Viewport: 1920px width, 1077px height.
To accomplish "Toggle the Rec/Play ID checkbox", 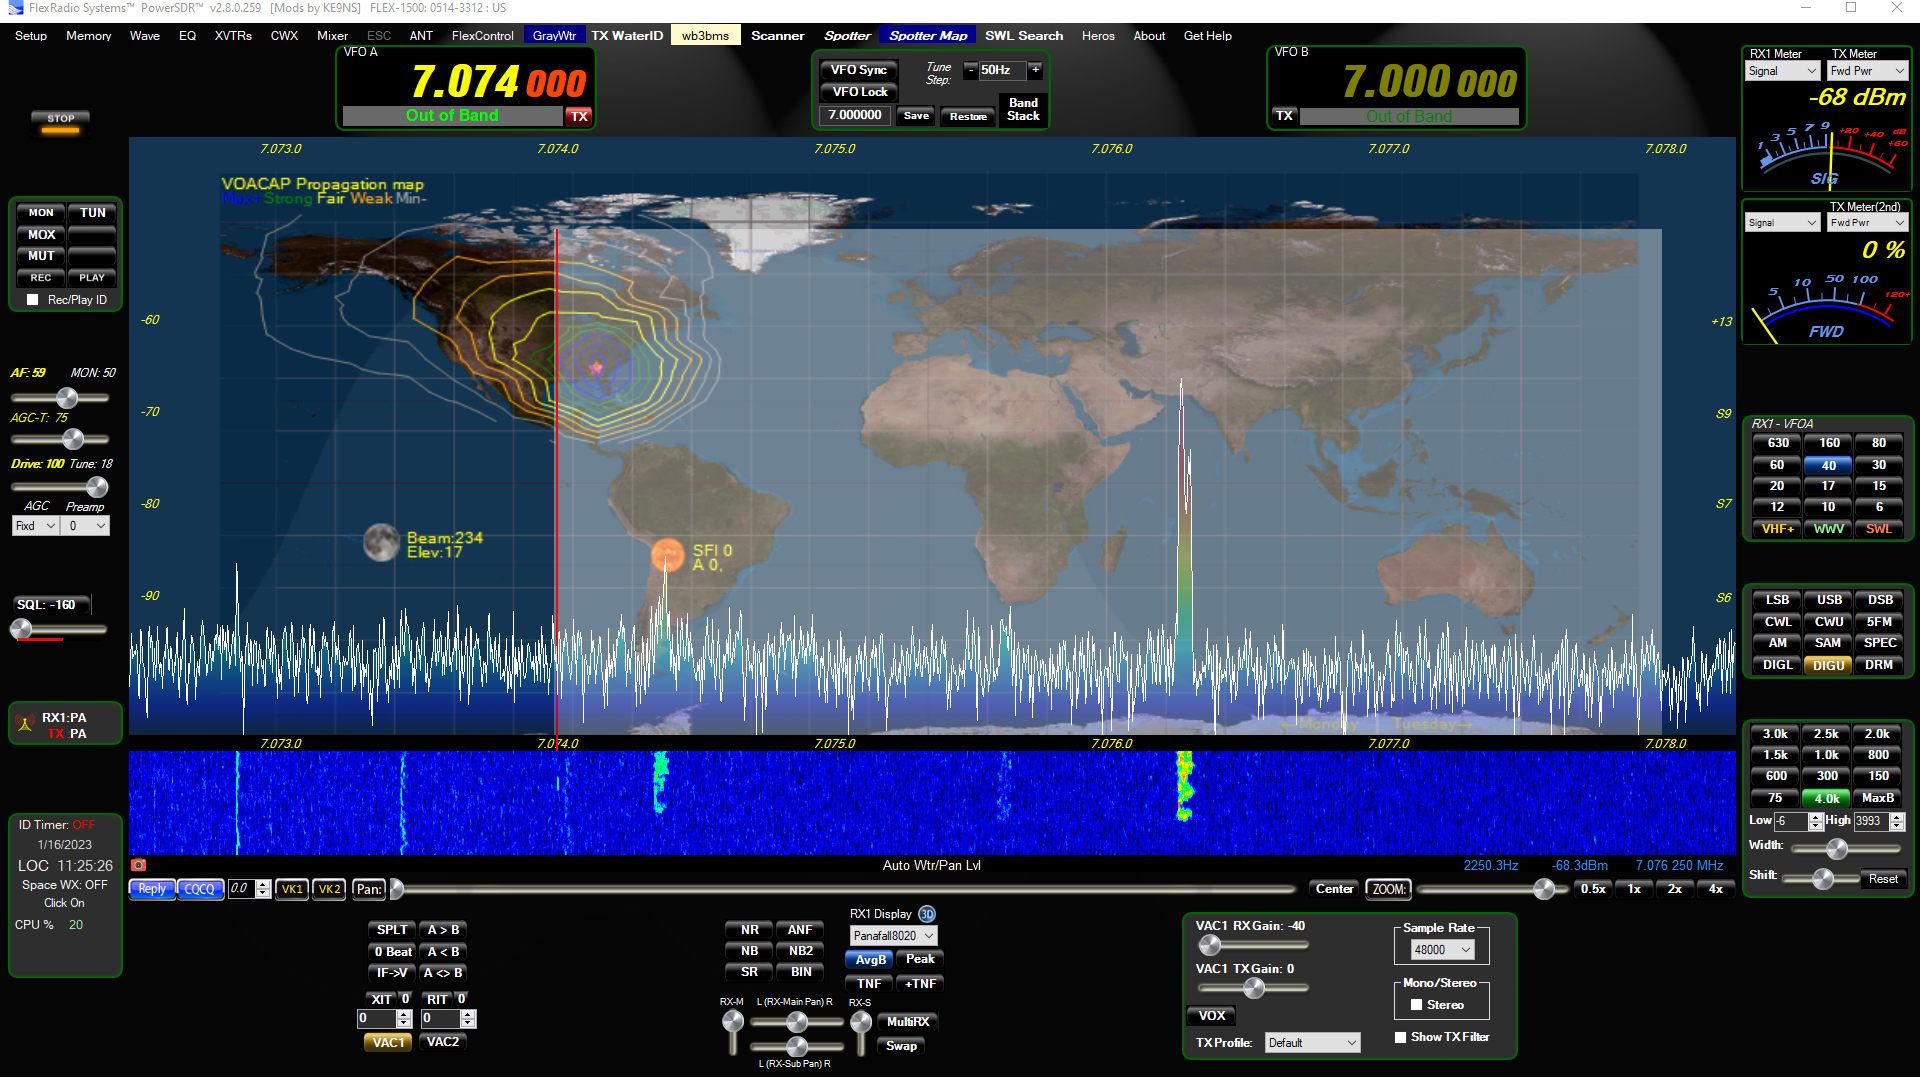I will (x=33, y=300).
